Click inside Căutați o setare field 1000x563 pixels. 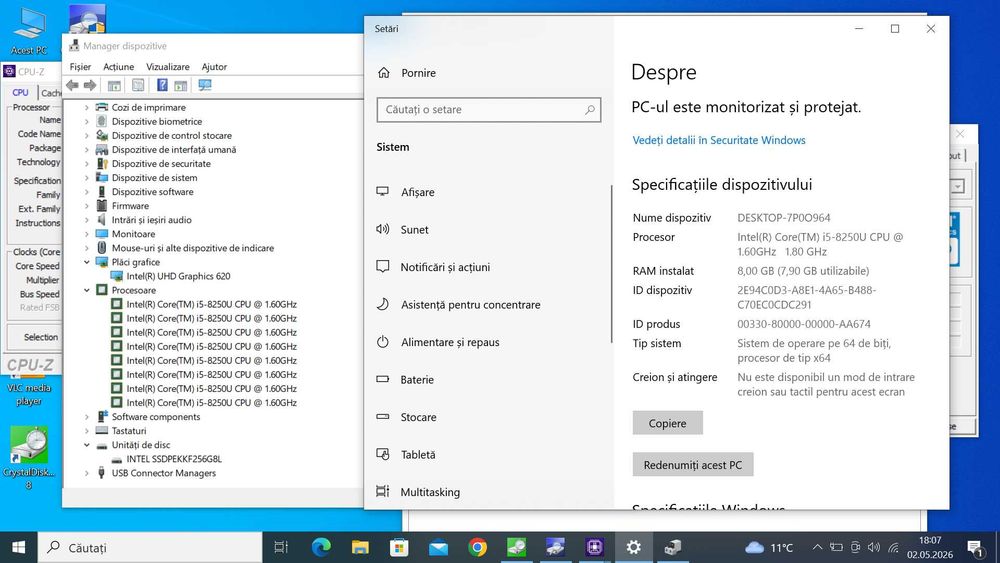pos(489,110)
